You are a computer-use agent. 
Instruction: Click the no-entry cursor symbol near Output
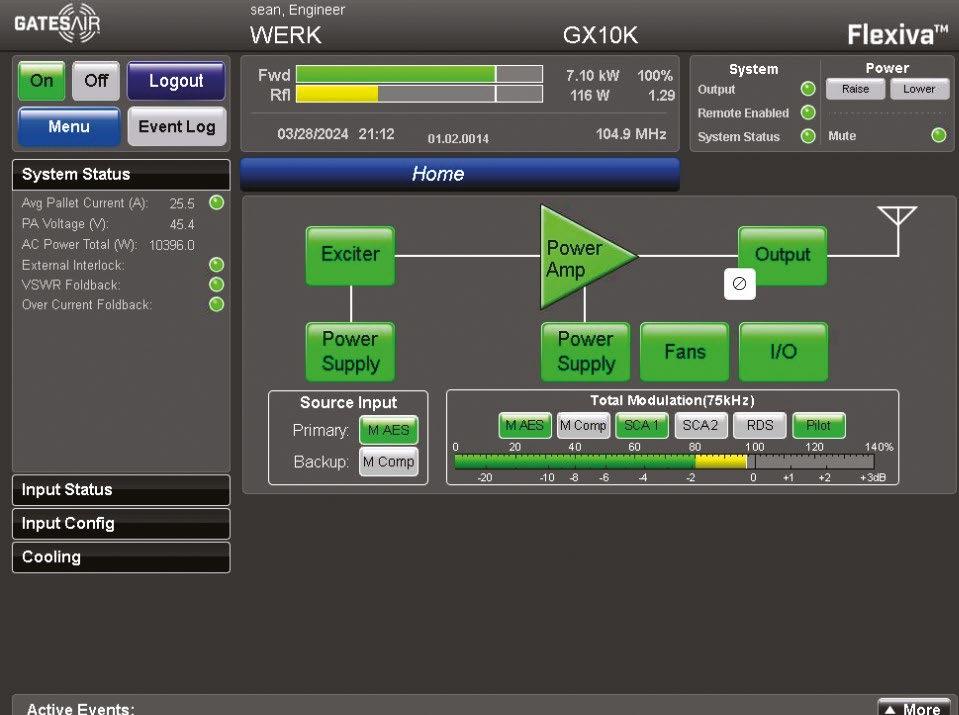click(739, 284)
